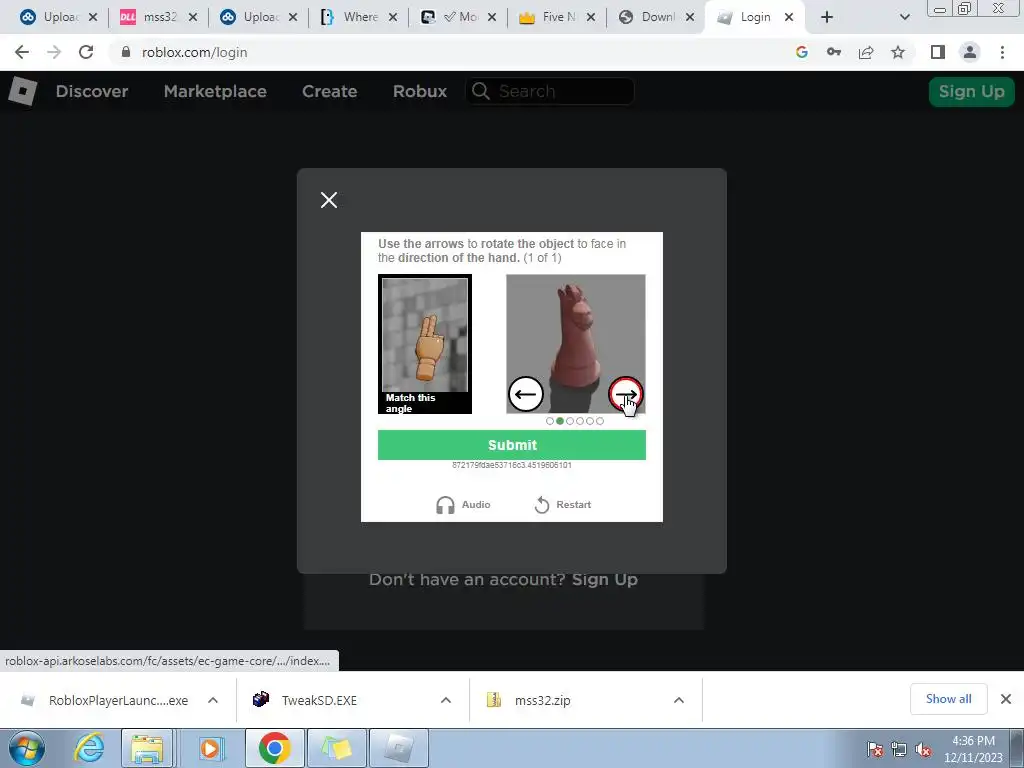Image resolution: width=1024 pixels, height=768 pixels.
Task: Open the taskbar clock showing 4:36 PM
Action: point(973,749)
